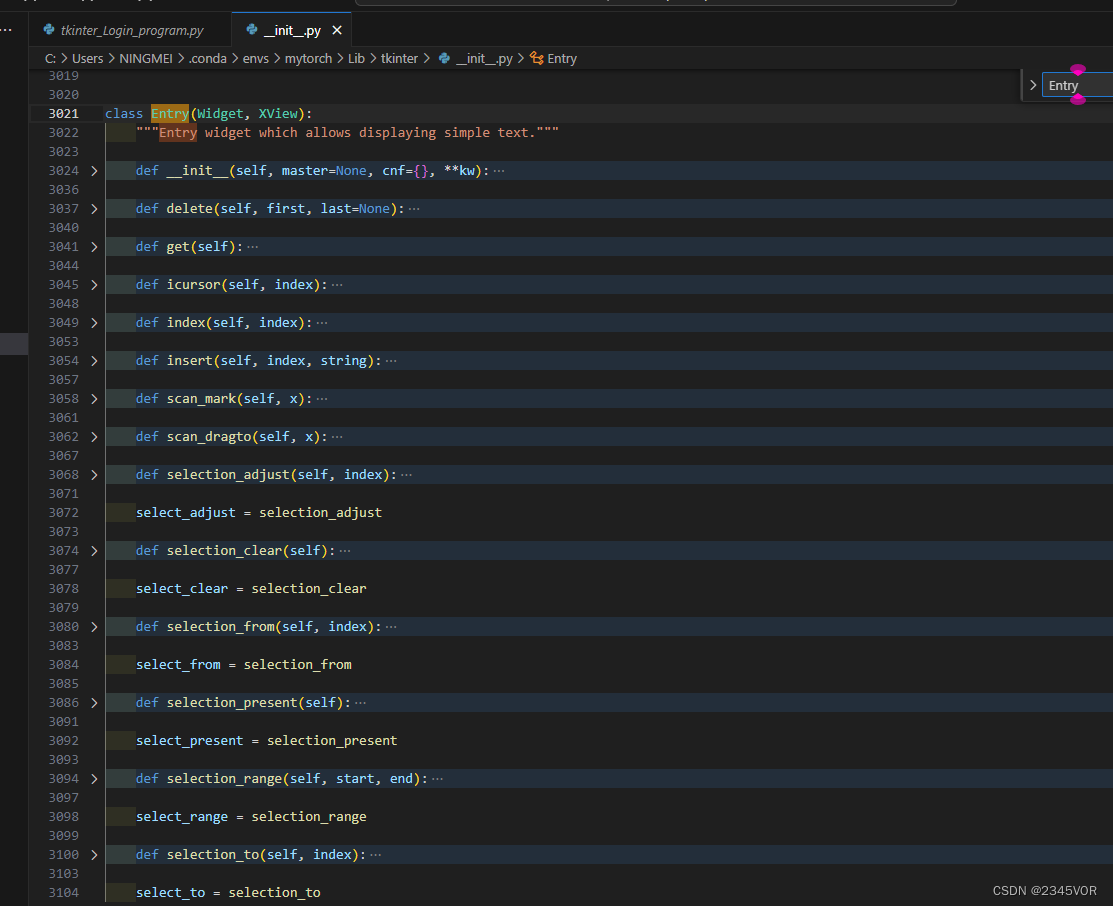Screen dimensions: 1113x906
Task: Click fold ellipsis after selection_clear signature
Action: tap(345, 550)
